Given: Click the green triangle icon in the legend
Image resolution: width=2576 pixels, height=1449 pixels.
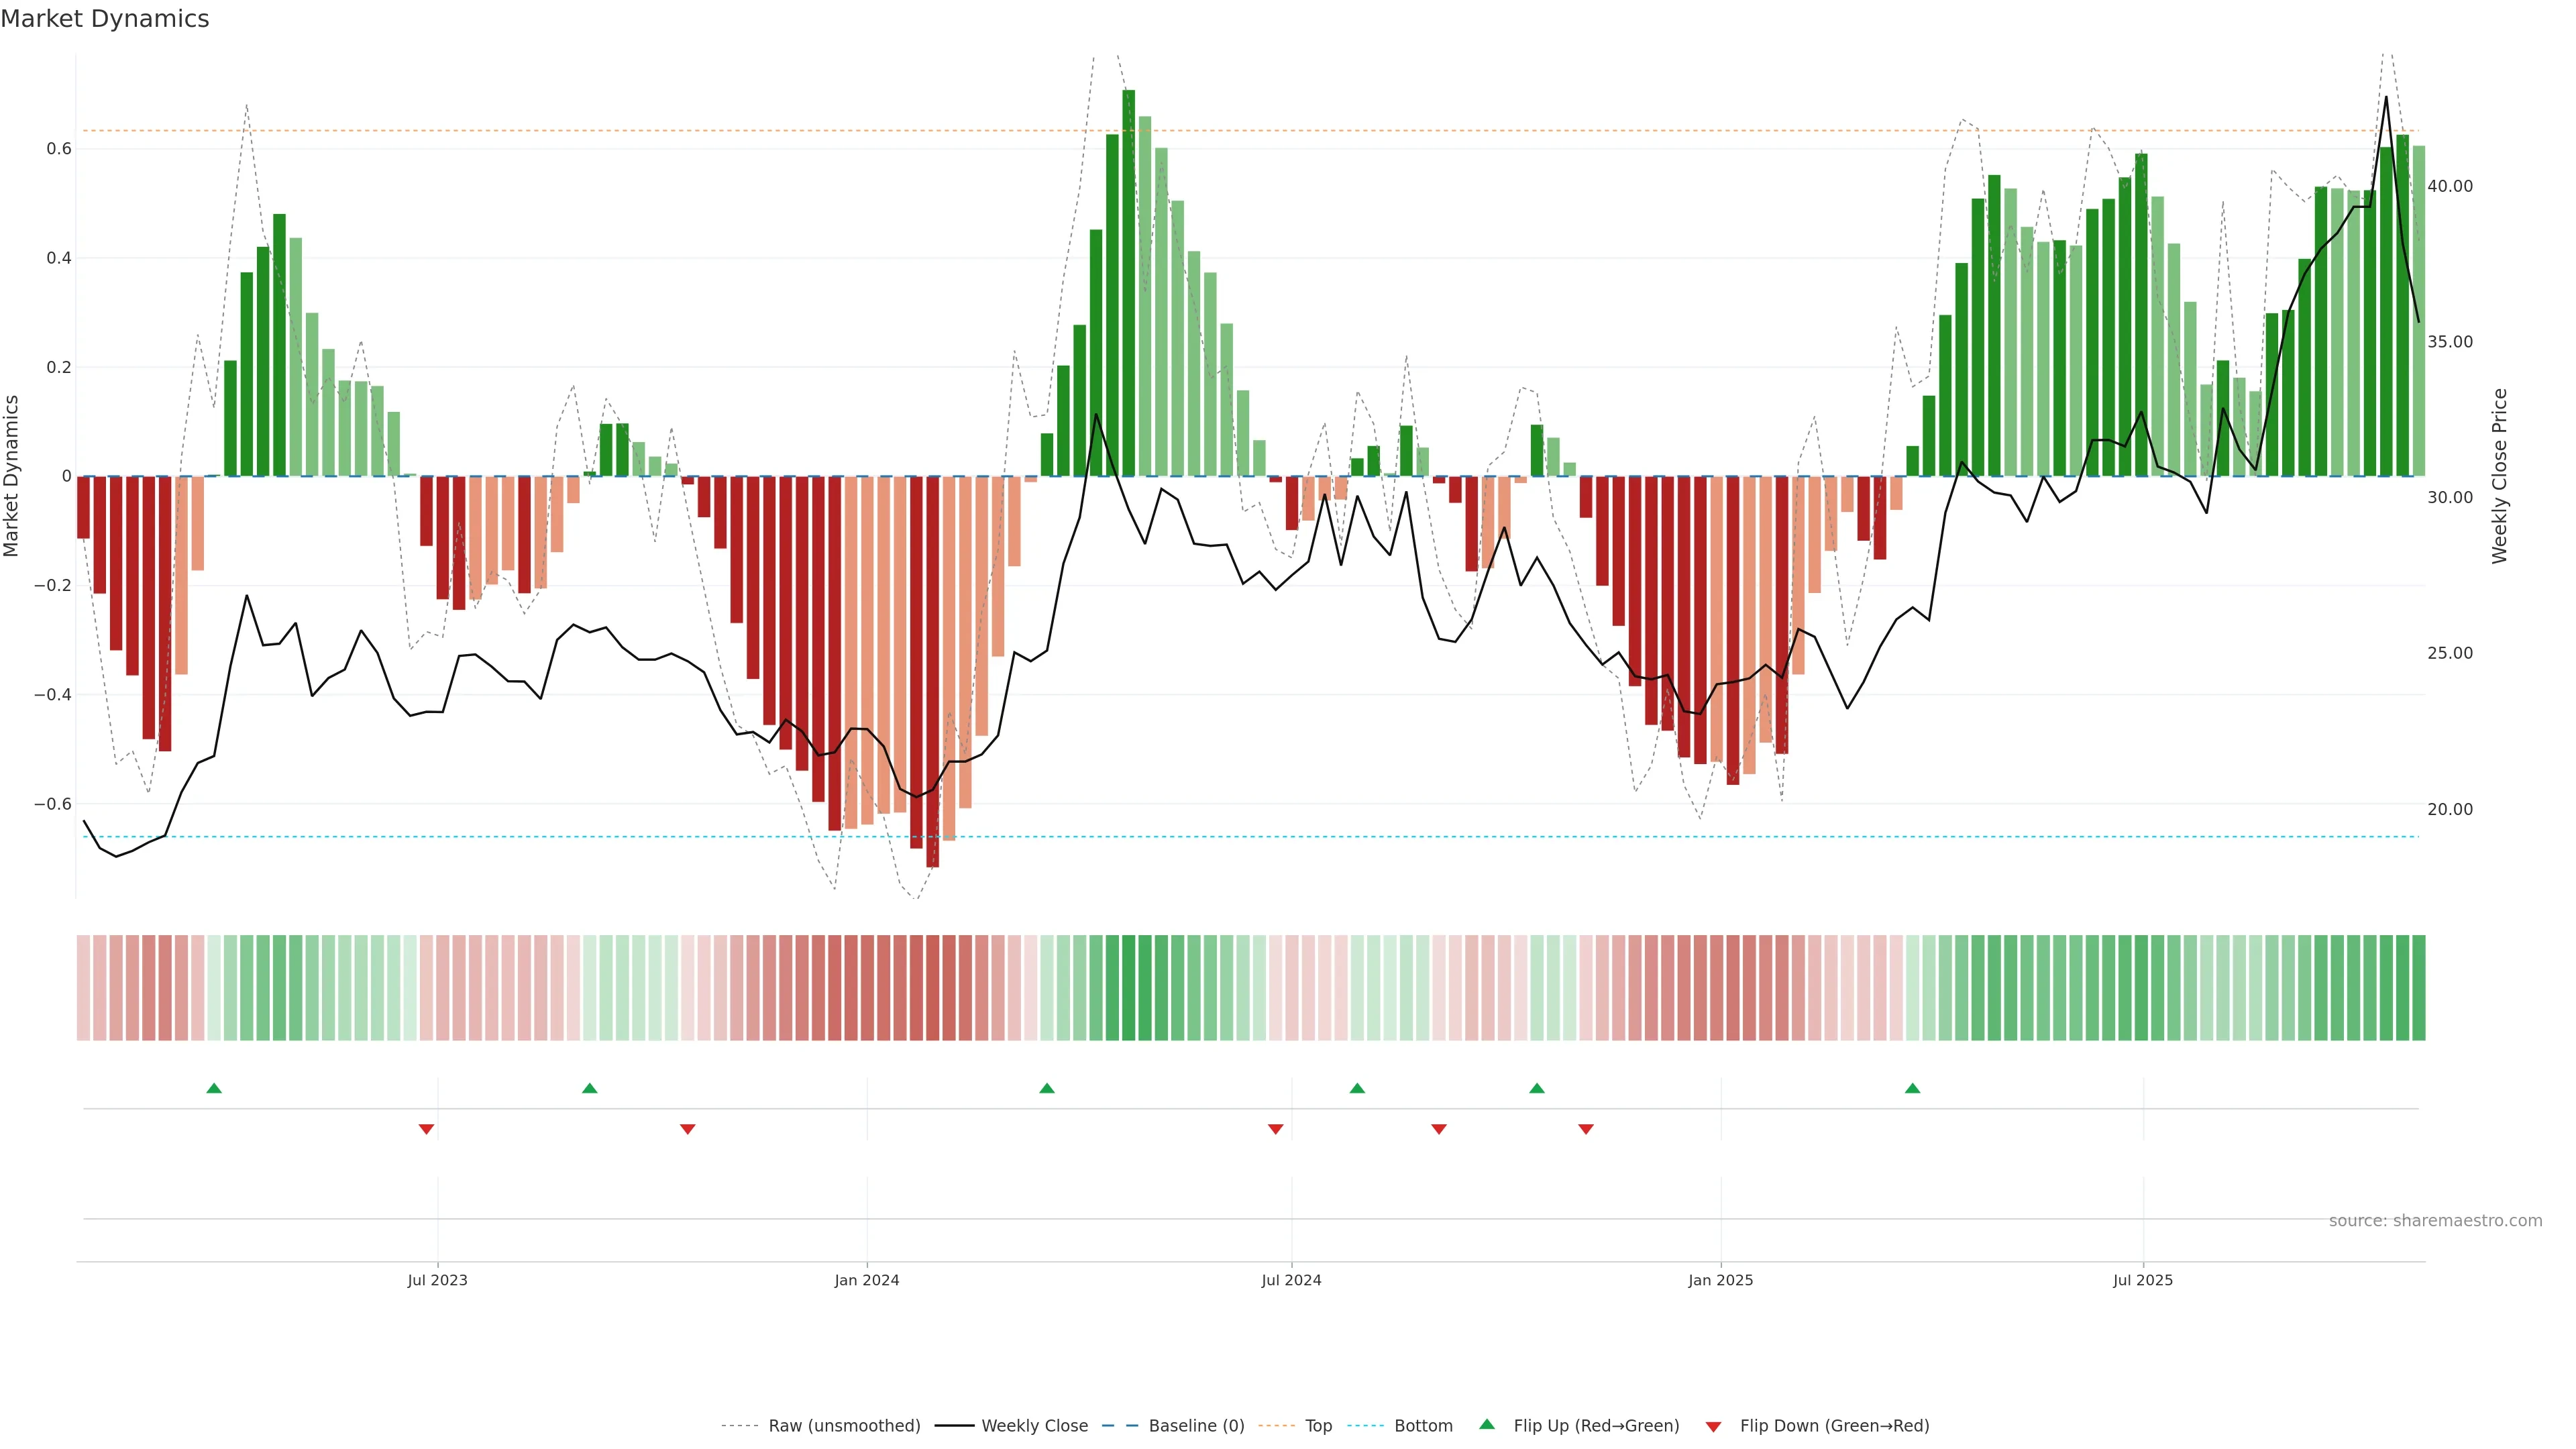Looking at the screenshot, I should [1487, 1424].
